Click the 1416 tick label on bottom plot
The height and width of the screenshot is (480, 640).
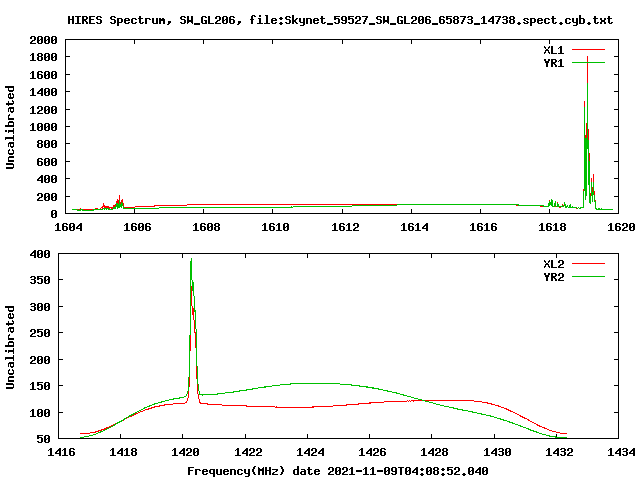click(x=61, y=452)
